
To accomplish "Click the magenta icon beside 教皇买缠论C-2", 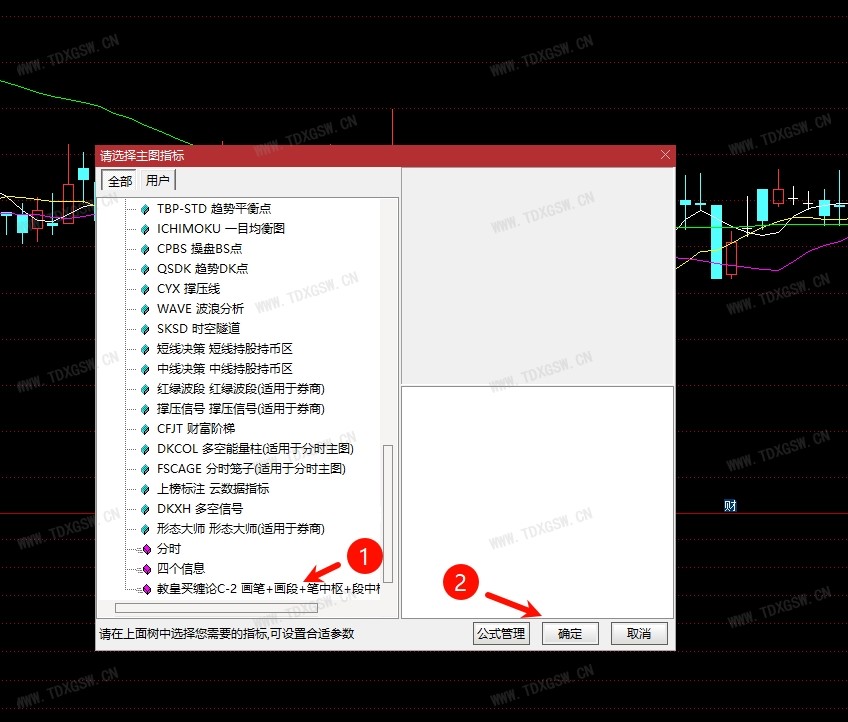I will [146, 589].
